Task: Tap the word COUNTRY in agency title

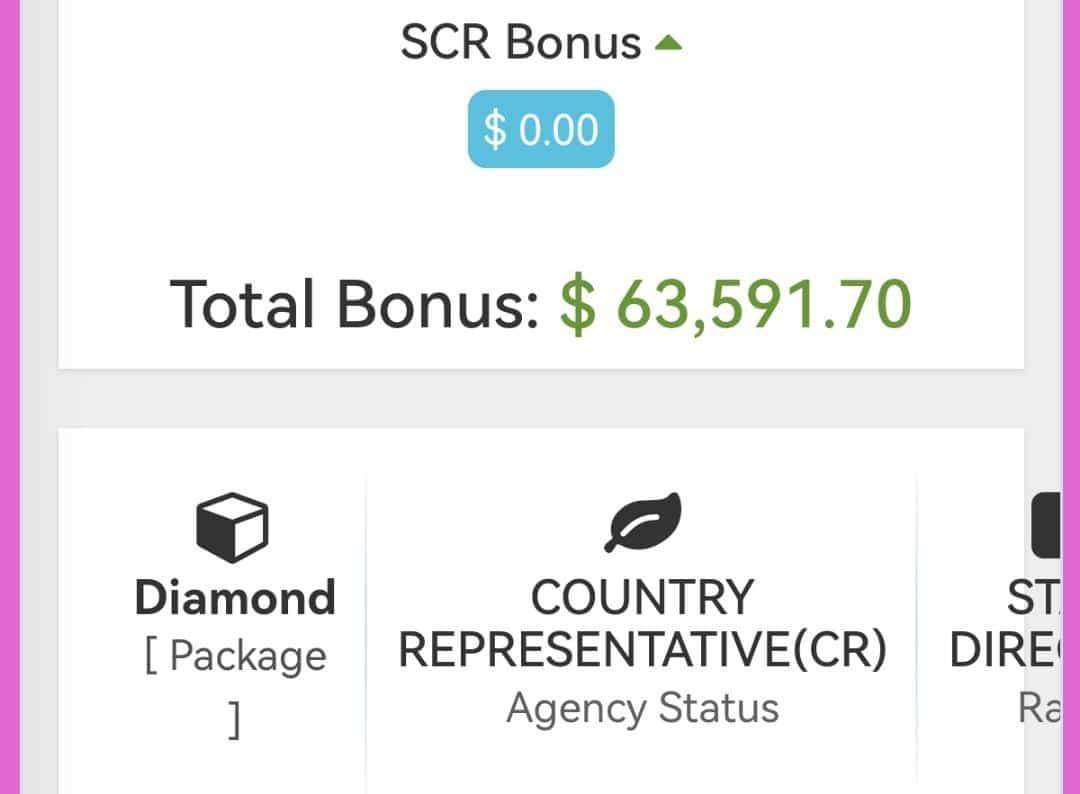Action: 642,598
